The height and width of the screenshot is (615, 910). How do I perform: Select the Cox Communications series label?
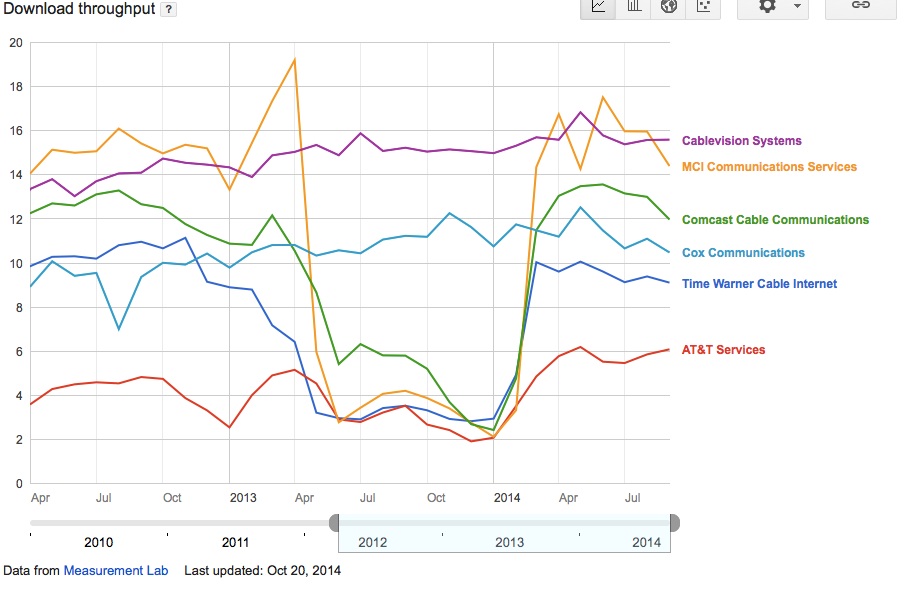pos(743,252)
